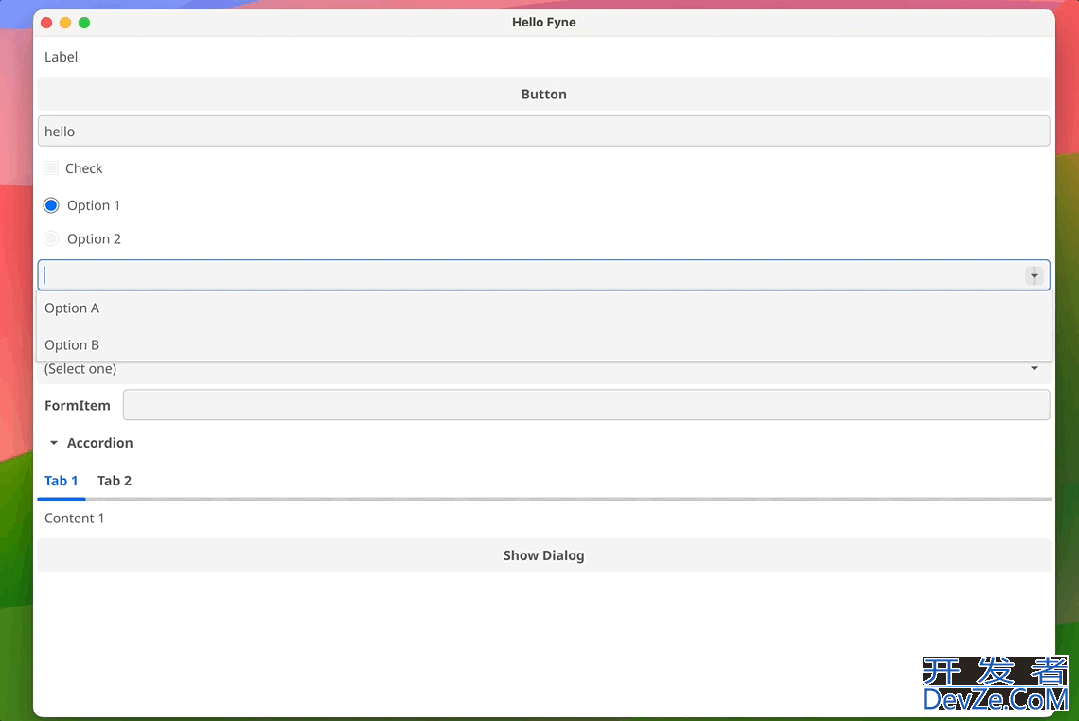Screen dimensions: 1079x721
Task: Switch to Tab 2
Action: coord(114,480)
